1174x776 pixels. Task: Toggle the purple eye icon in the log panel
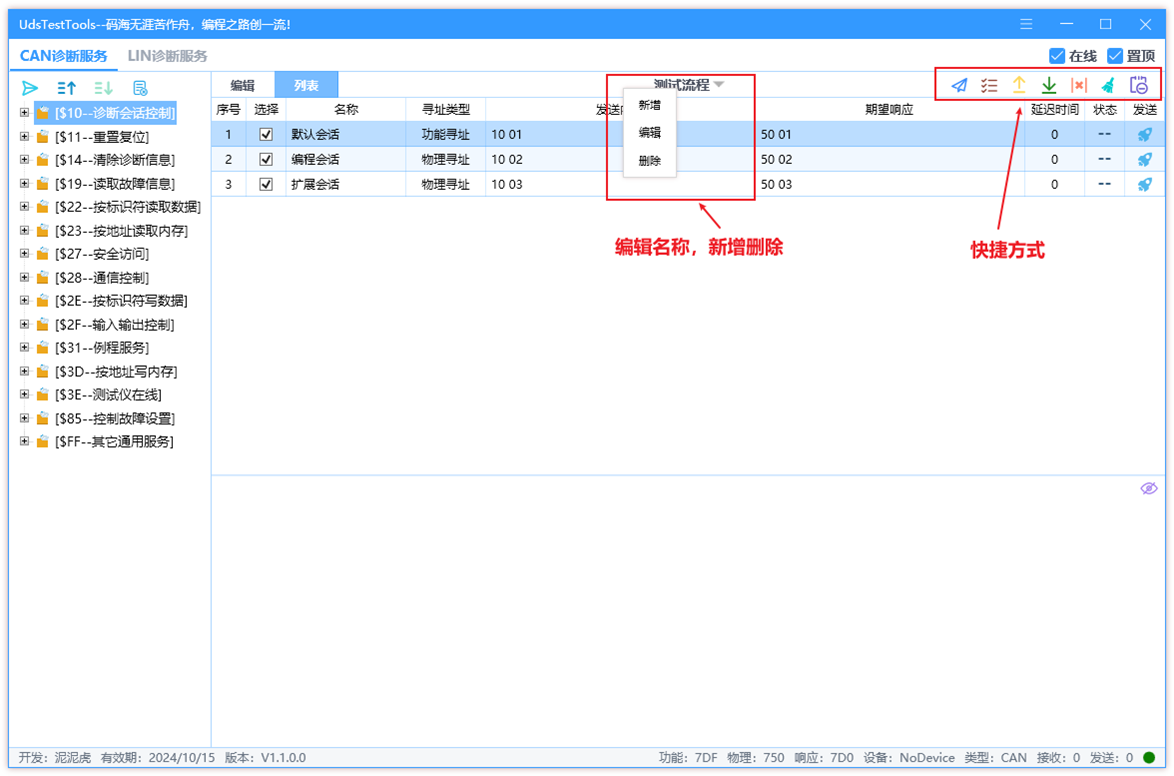point(1149,489)
